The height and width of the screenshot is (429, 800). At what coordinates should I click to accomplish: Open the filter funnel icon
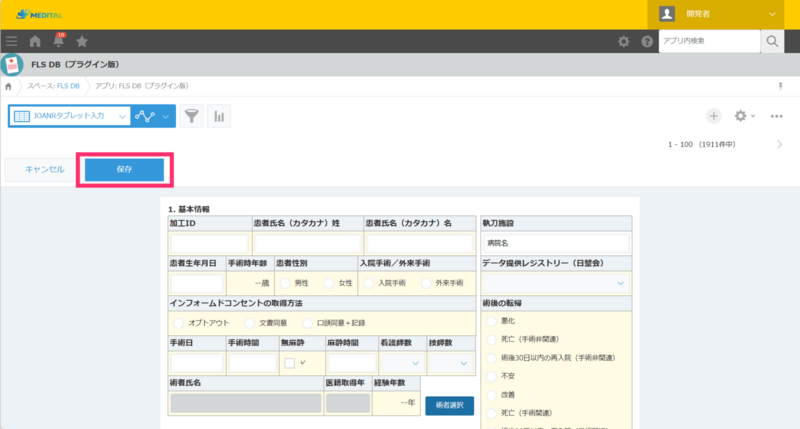(192, 116)
